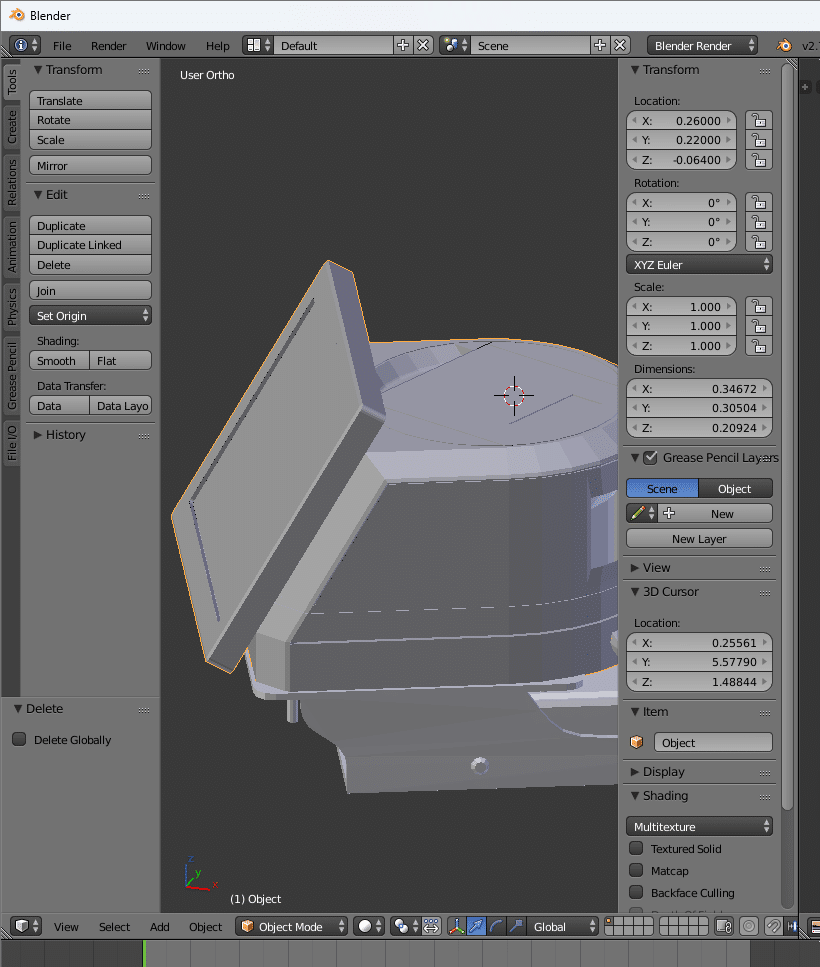This screenshot has height=967, width=820.
Task: Enable the Backface Culling option
Action: (x=636, y=892)
